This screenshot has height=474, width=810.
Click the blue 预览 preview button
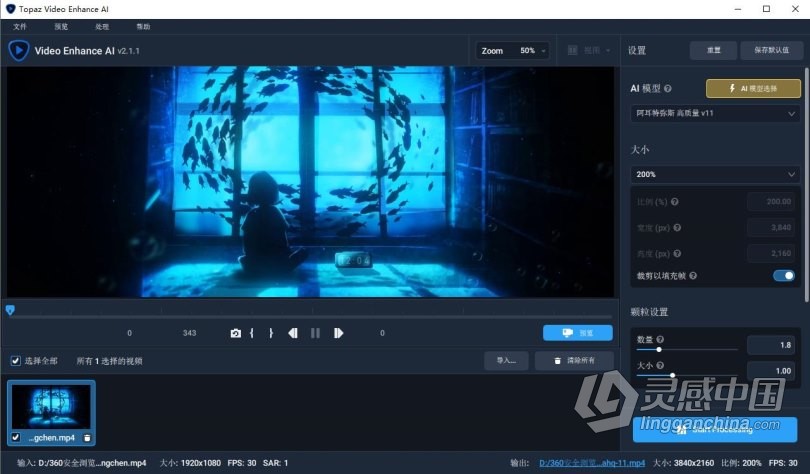tap(578, 333)
